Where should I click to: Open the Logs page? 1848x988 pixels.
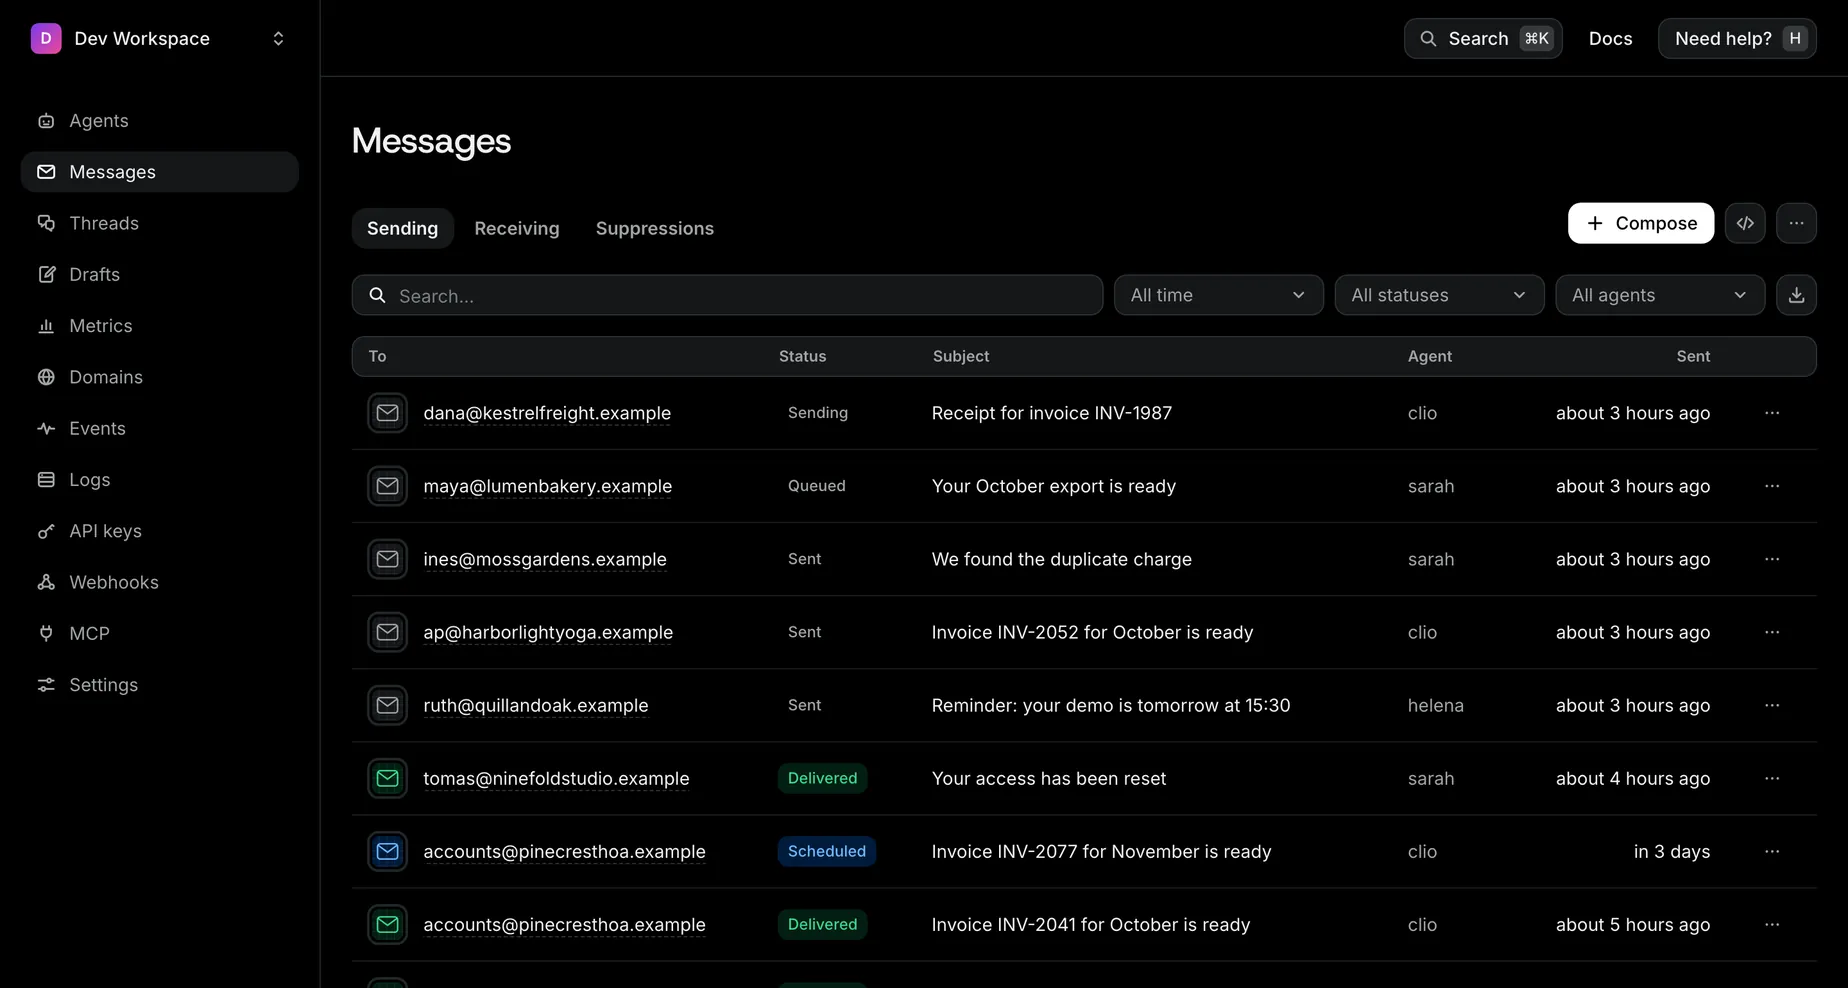pyautogui.click(x=159, y=480)
